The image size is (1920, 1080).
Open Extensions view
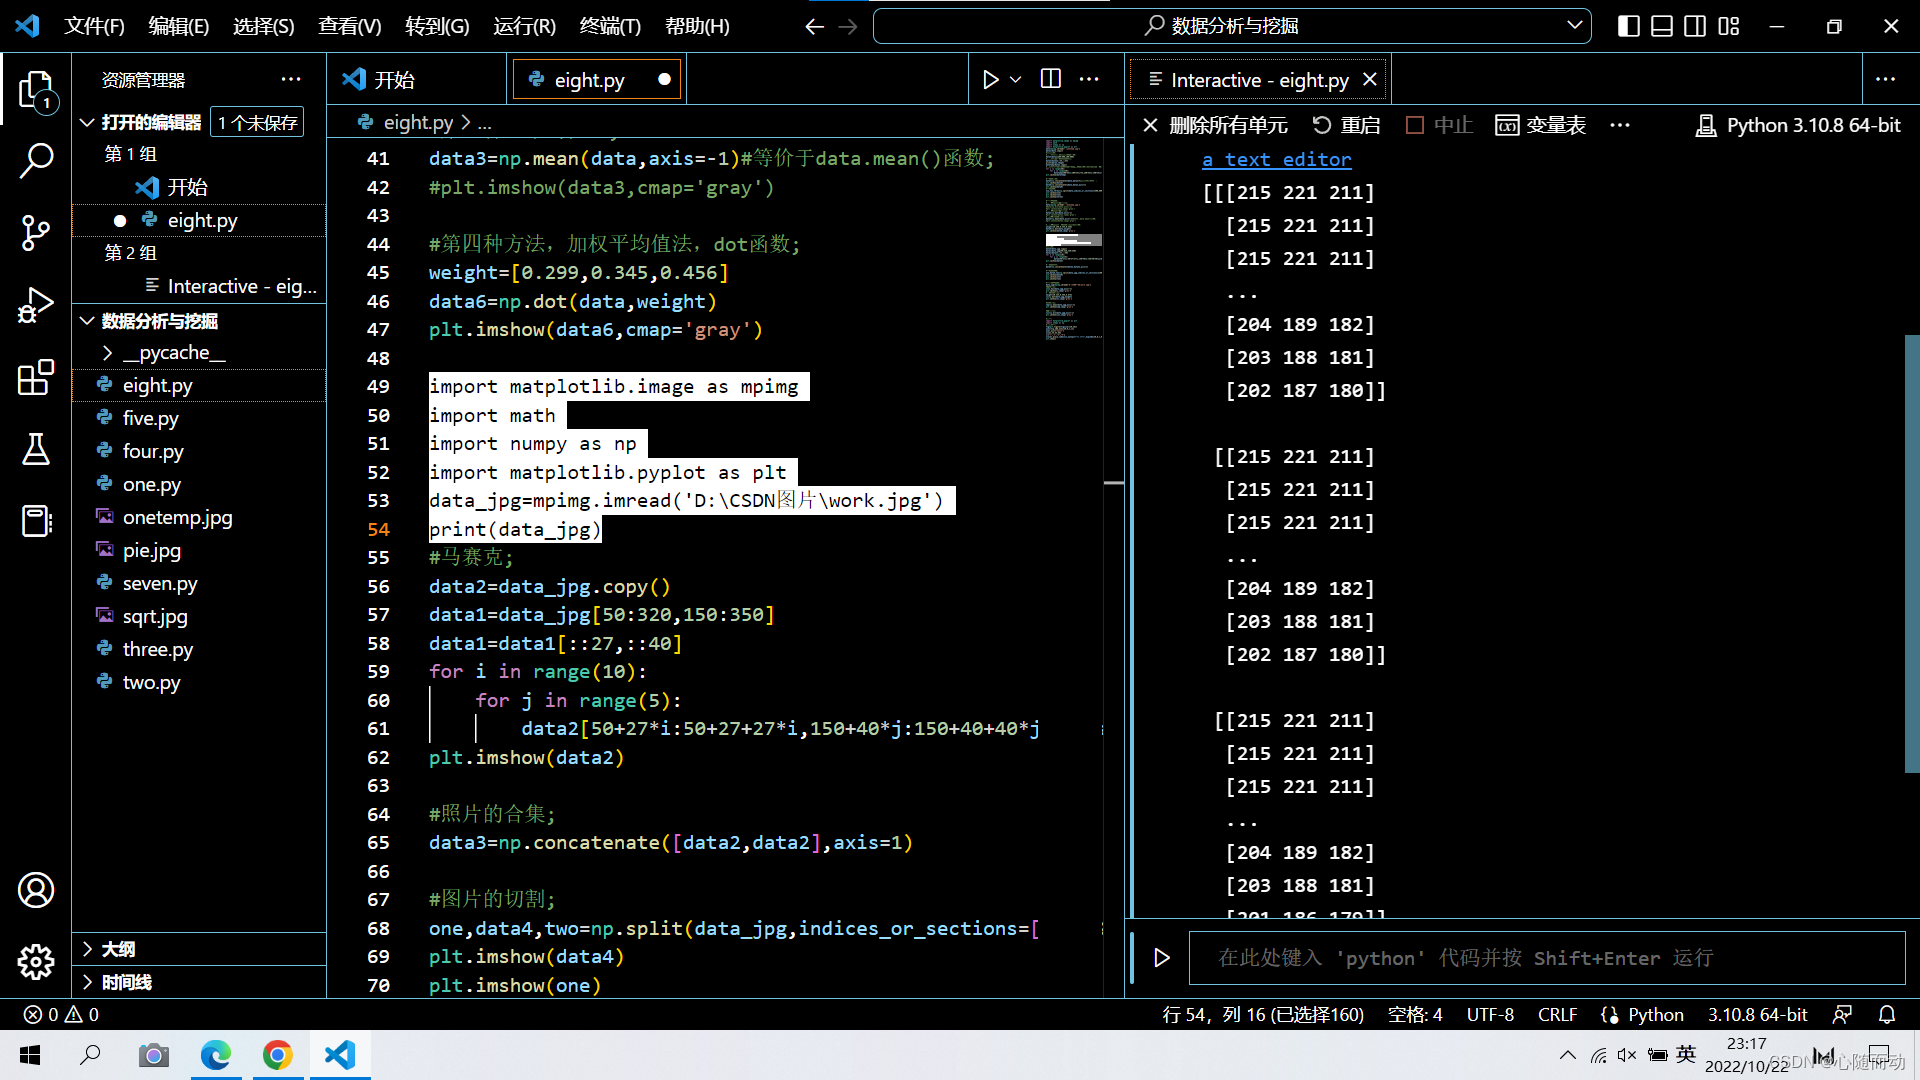coord(36,377)
